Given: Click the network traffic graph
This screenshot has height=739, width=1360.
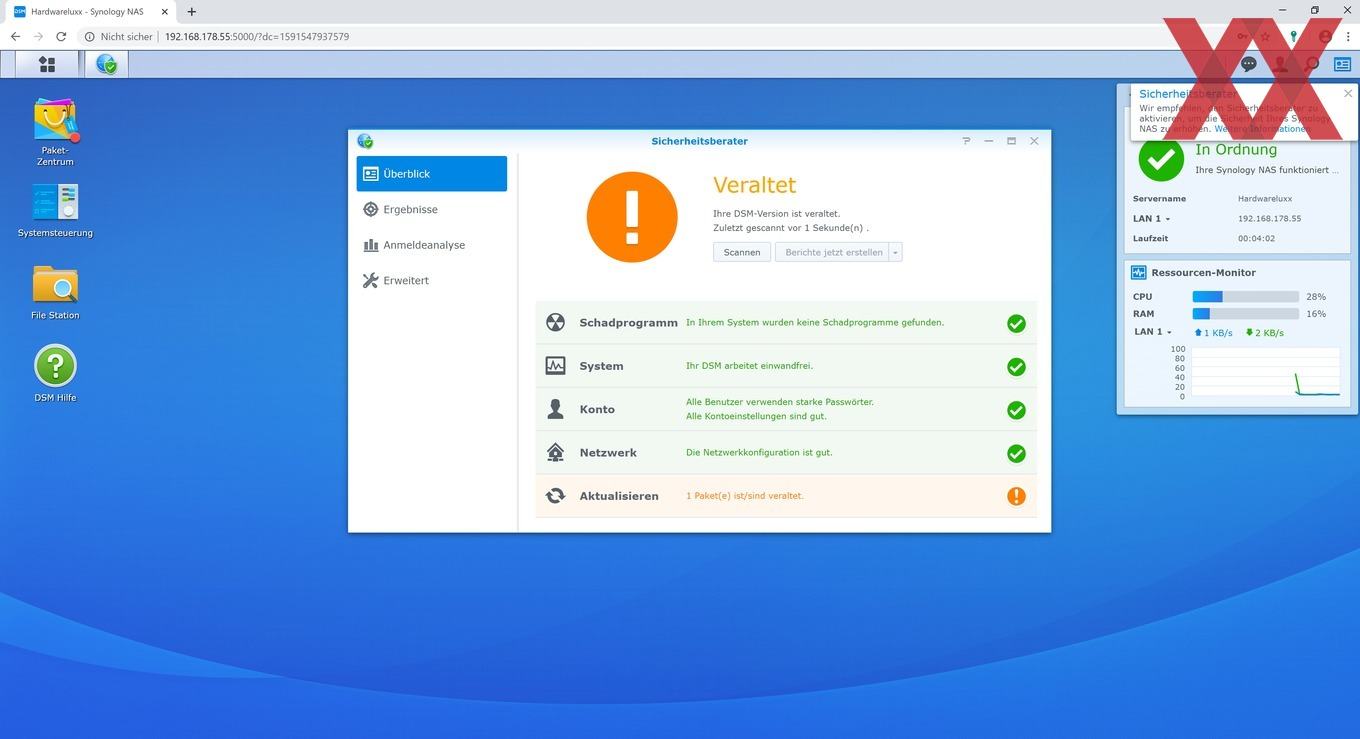Looking at the screenshot, I should pos(1265,372).
